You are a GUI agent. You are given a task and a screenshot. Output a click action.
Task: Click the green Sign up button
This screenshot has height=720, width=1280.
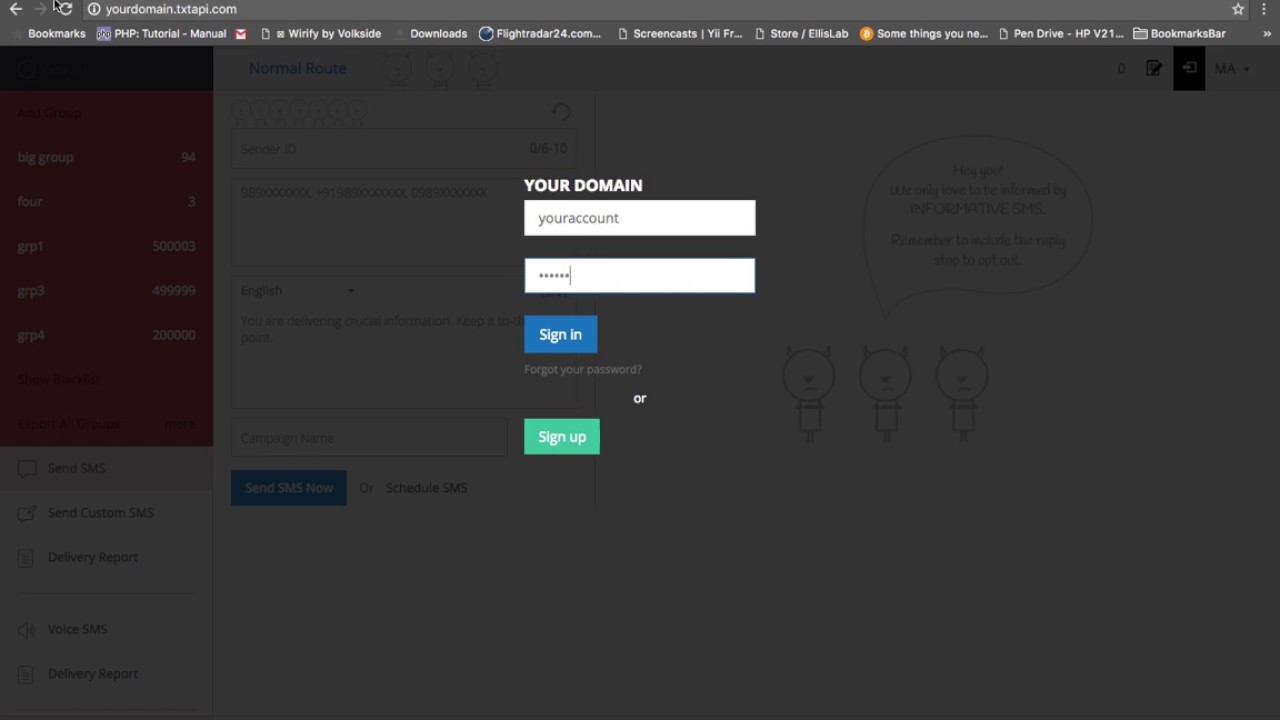click(562, 437)
